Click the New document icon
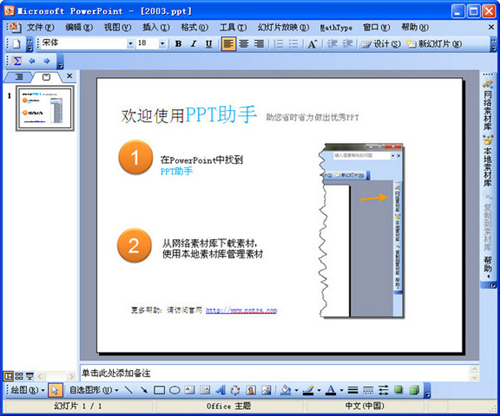Screen dimensions: 500x416 point(16,44)
